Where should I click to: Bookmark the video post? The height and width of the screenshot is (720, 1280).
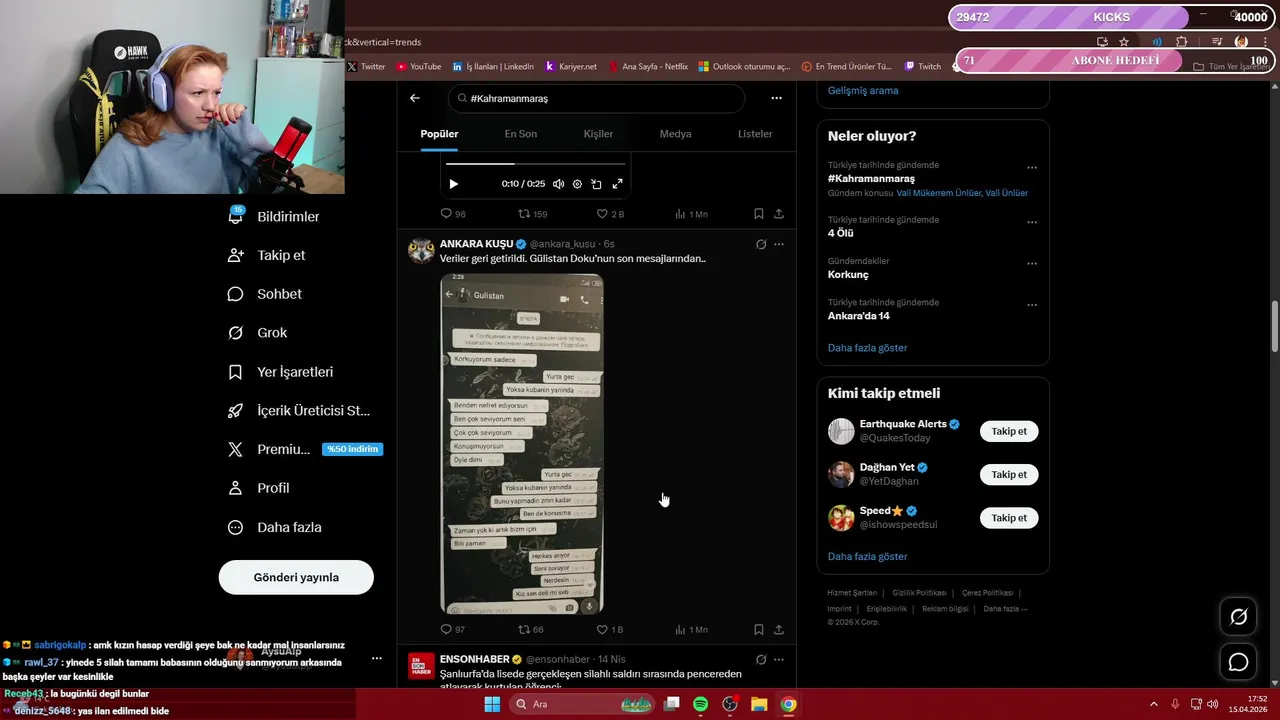pyautogui.click(x=759, y=214)
